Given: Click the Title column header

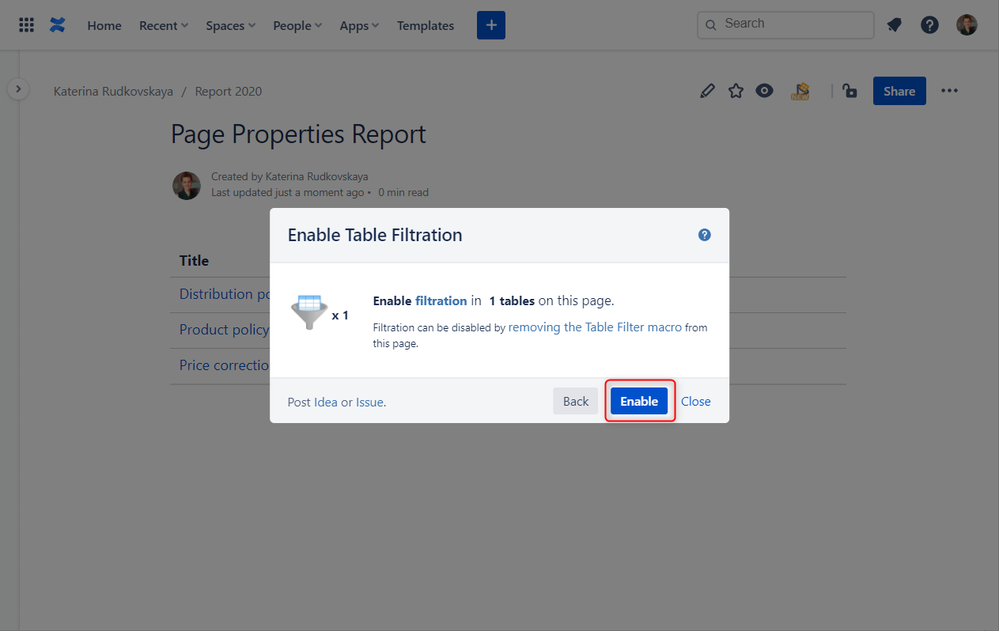Looking at the screenshot, I should (x=194, y=261).
